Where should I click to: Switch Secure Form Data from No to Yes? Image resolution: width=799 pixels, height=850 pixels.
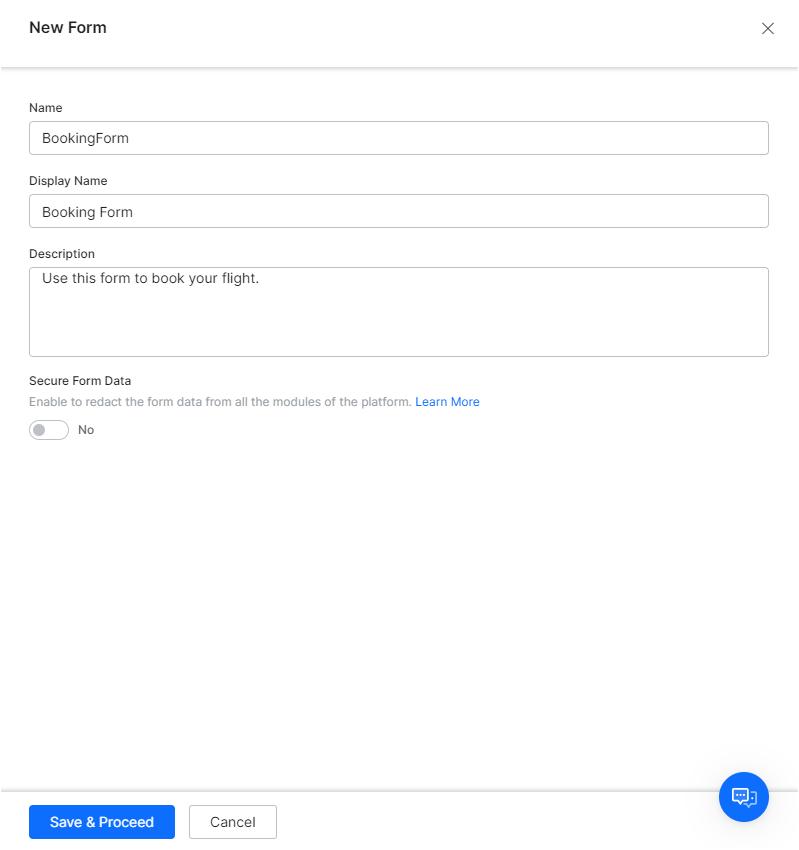(48, 429)
